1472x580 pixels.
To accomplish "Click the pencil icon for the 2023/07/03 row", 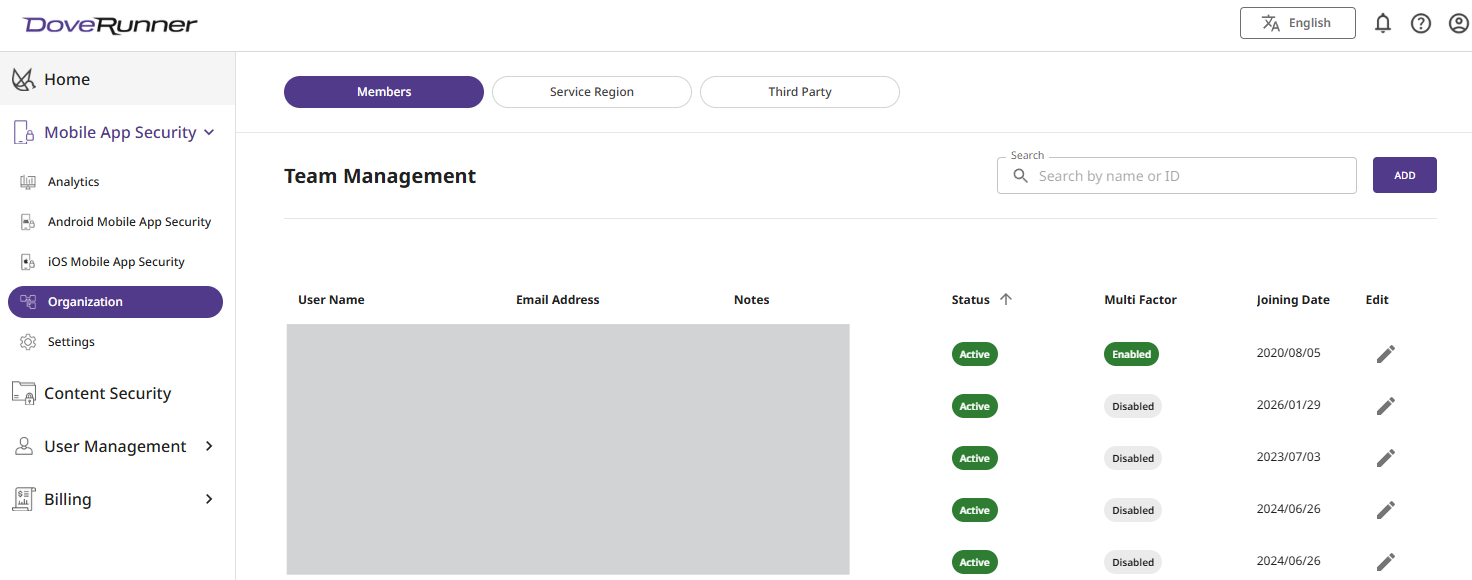I will click(1385, 458).
